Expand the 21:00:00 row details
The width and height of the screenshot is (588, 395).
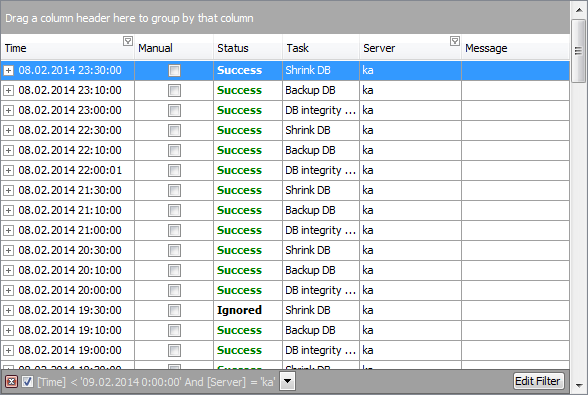8,230
